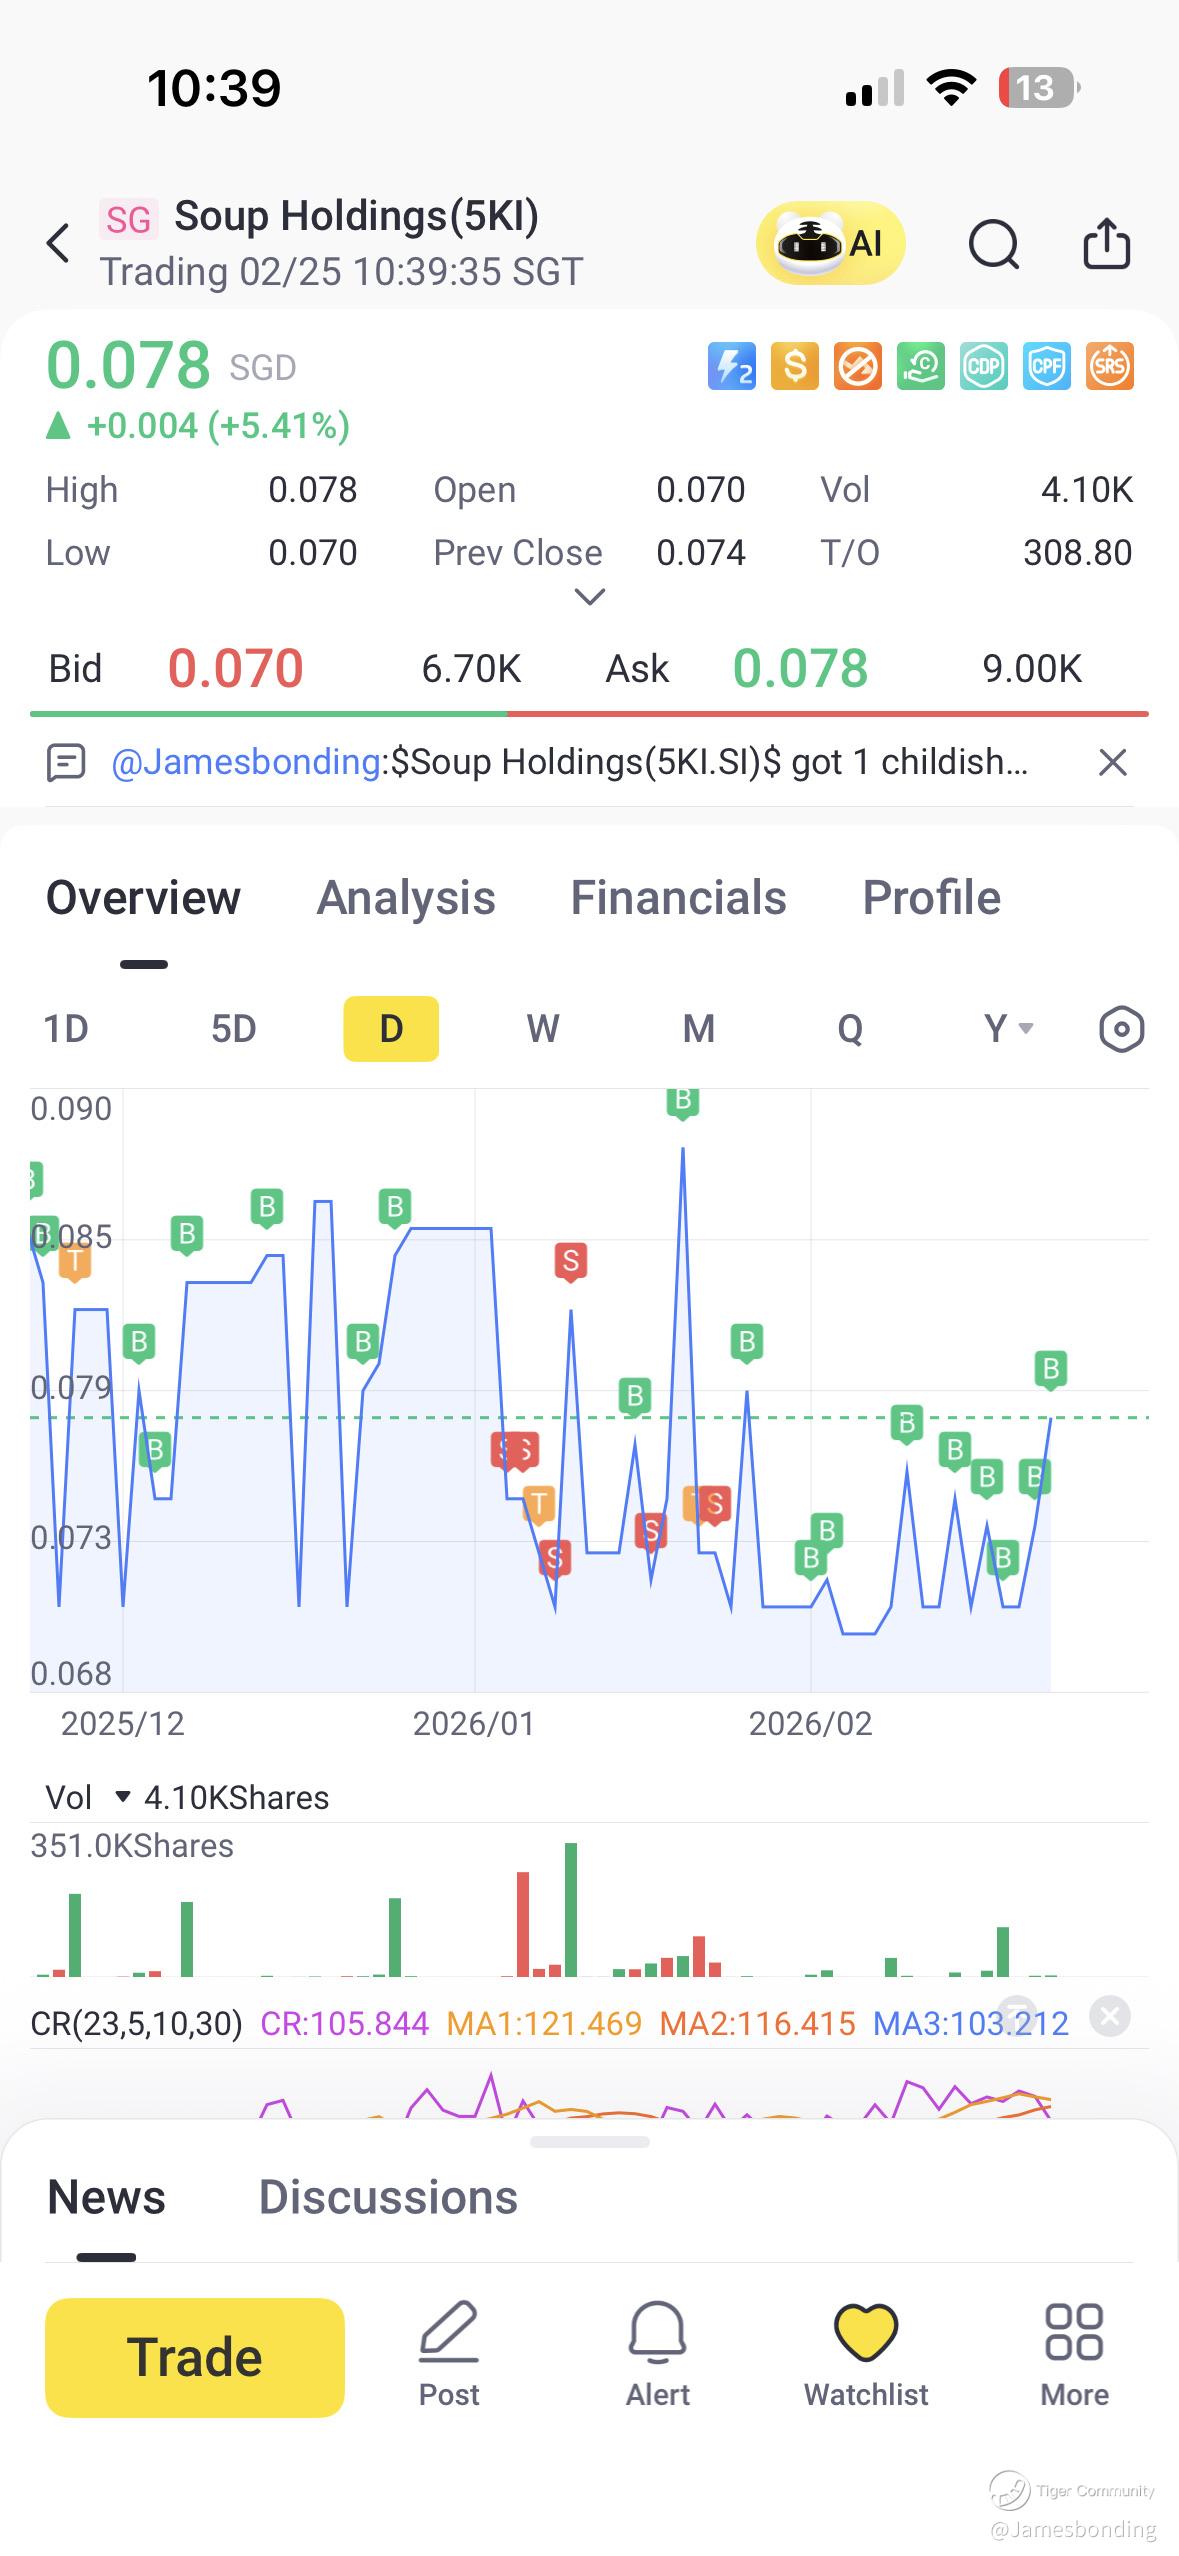
Task: Tap the bid price 0.070
Action: point(235,668)
